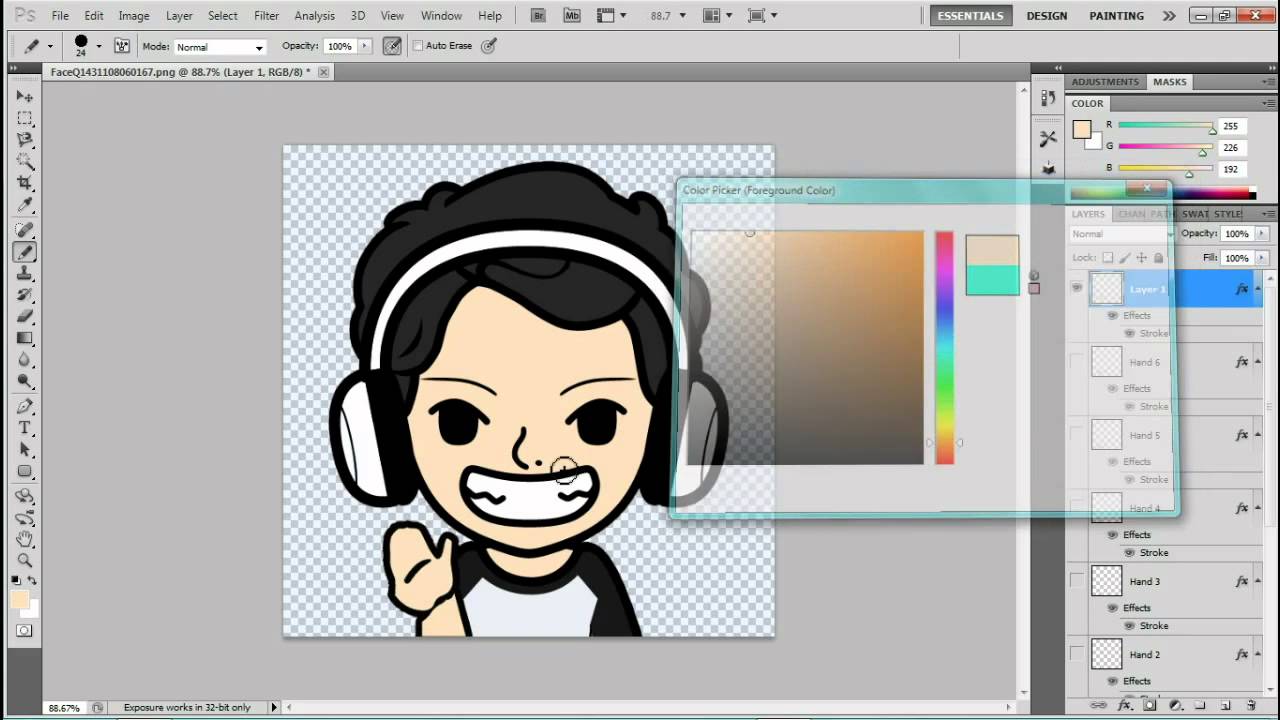Switch to the ADJUSTMENTS tab
This screenshot has width=1280, height=720.
click(x=1105, y=82)
